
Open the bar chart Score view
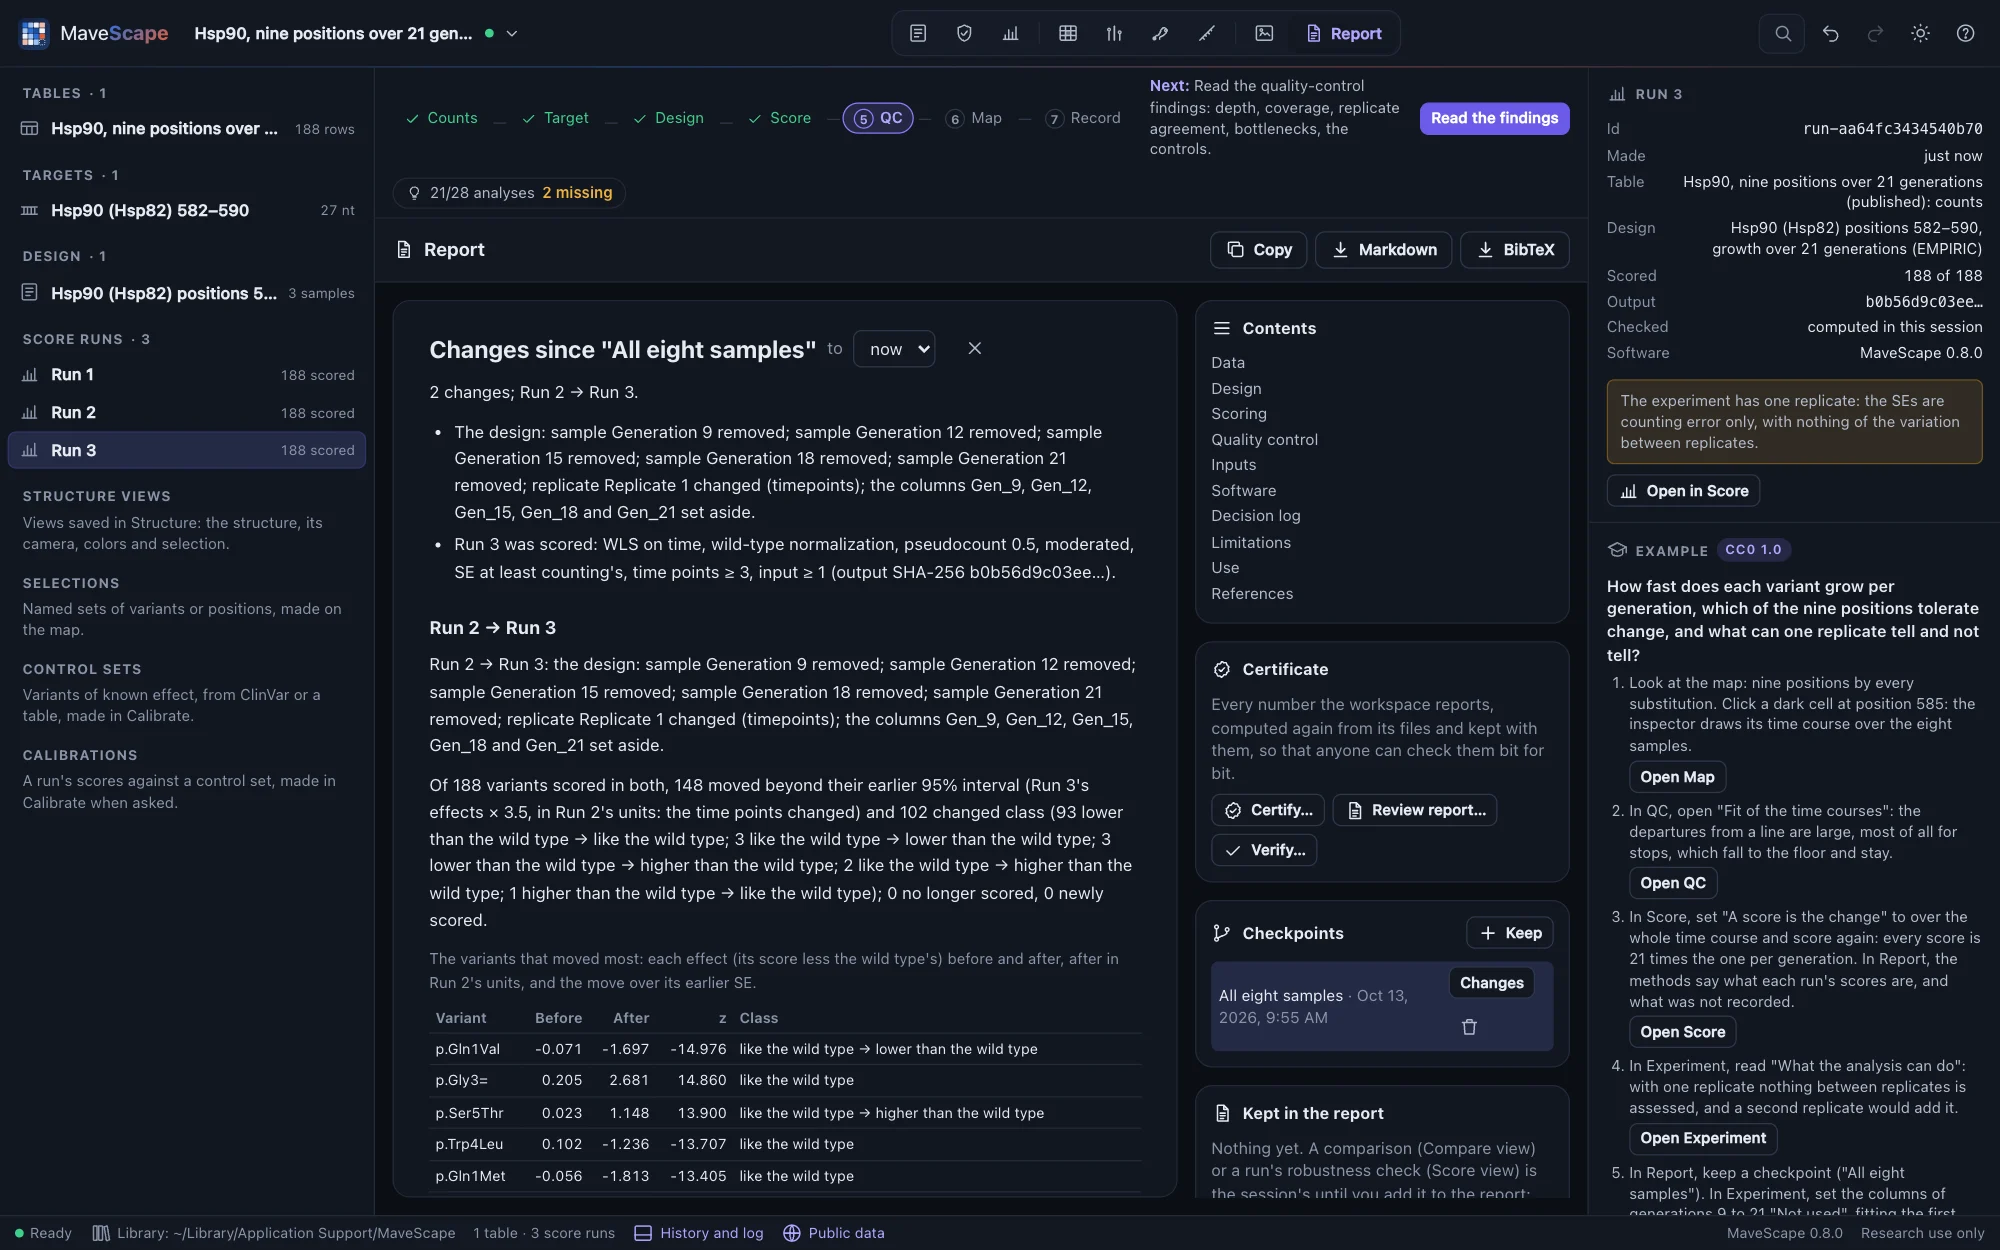tap(1010, 33)
